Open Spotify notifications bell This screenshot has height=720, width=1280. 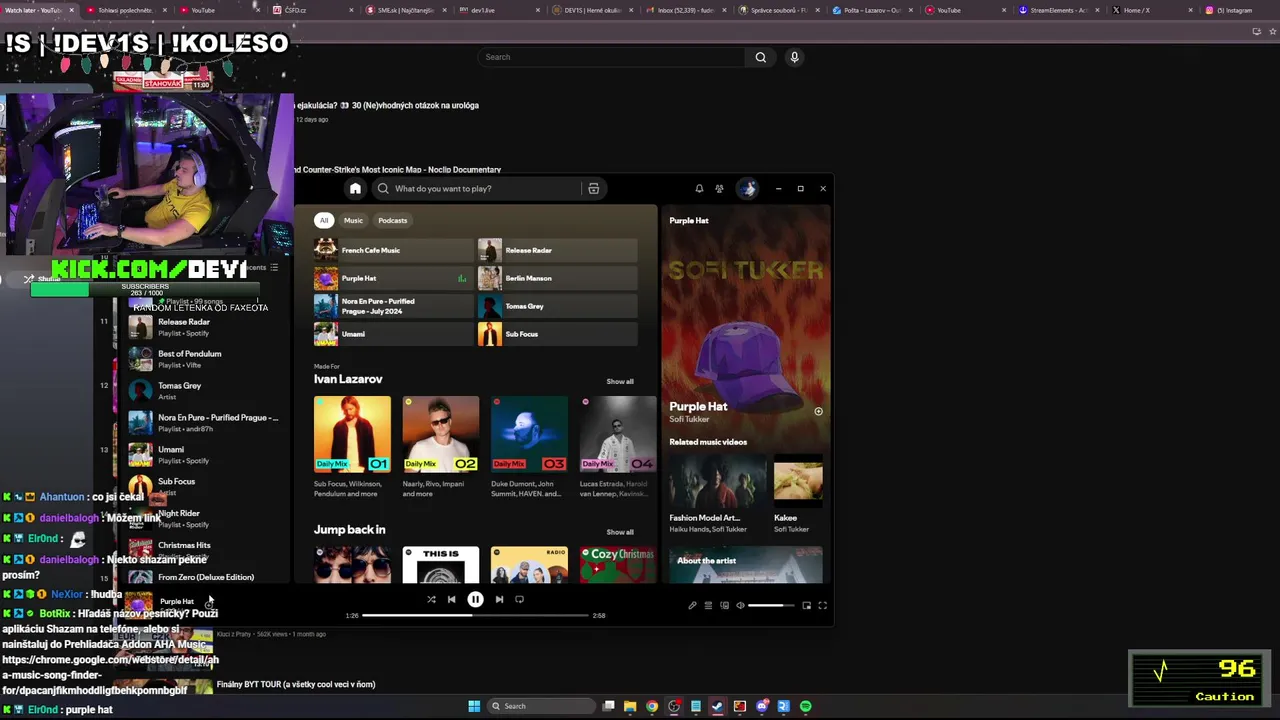click(x=699, y=188)
